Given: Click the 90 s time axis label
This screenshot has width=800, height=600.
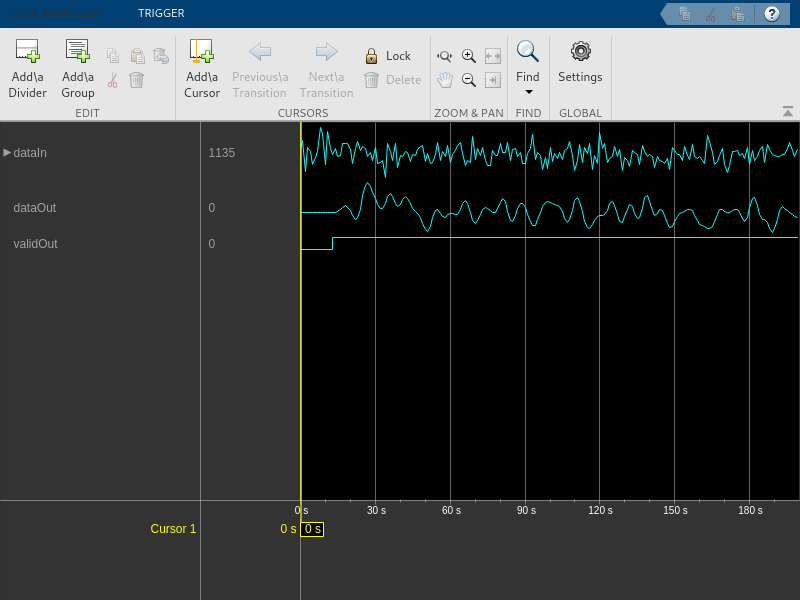Looking at the screenshot, I should tap(526, 510).
